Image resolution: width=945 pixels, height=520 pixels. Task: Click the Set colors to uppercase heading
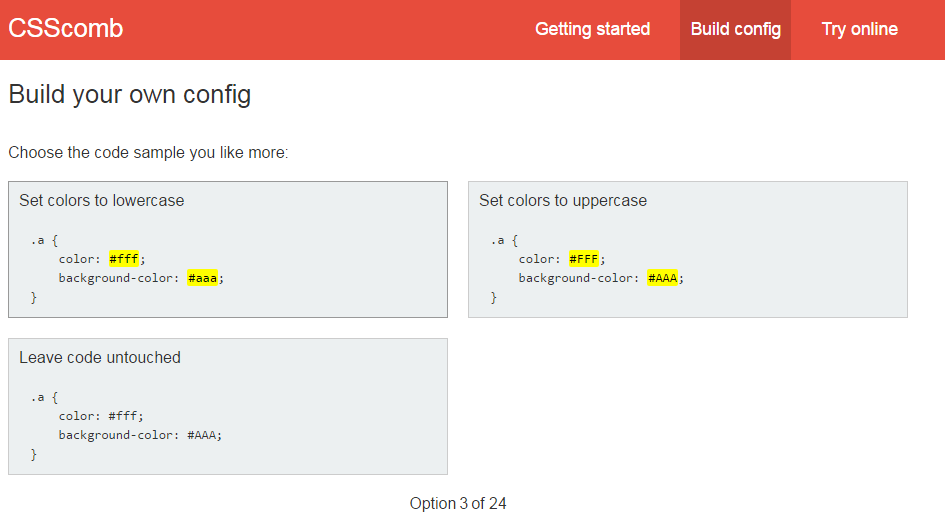tap(563, 201)
